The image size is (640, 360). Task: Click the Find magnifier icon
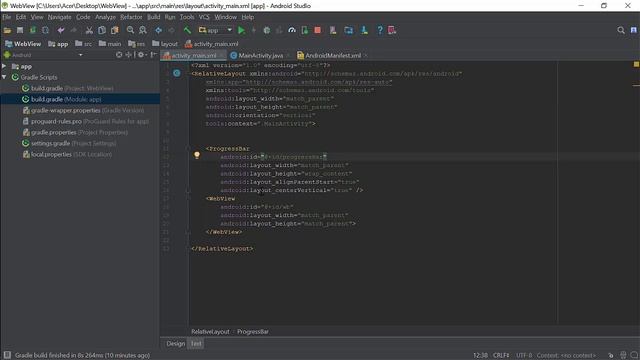point(130,30)
